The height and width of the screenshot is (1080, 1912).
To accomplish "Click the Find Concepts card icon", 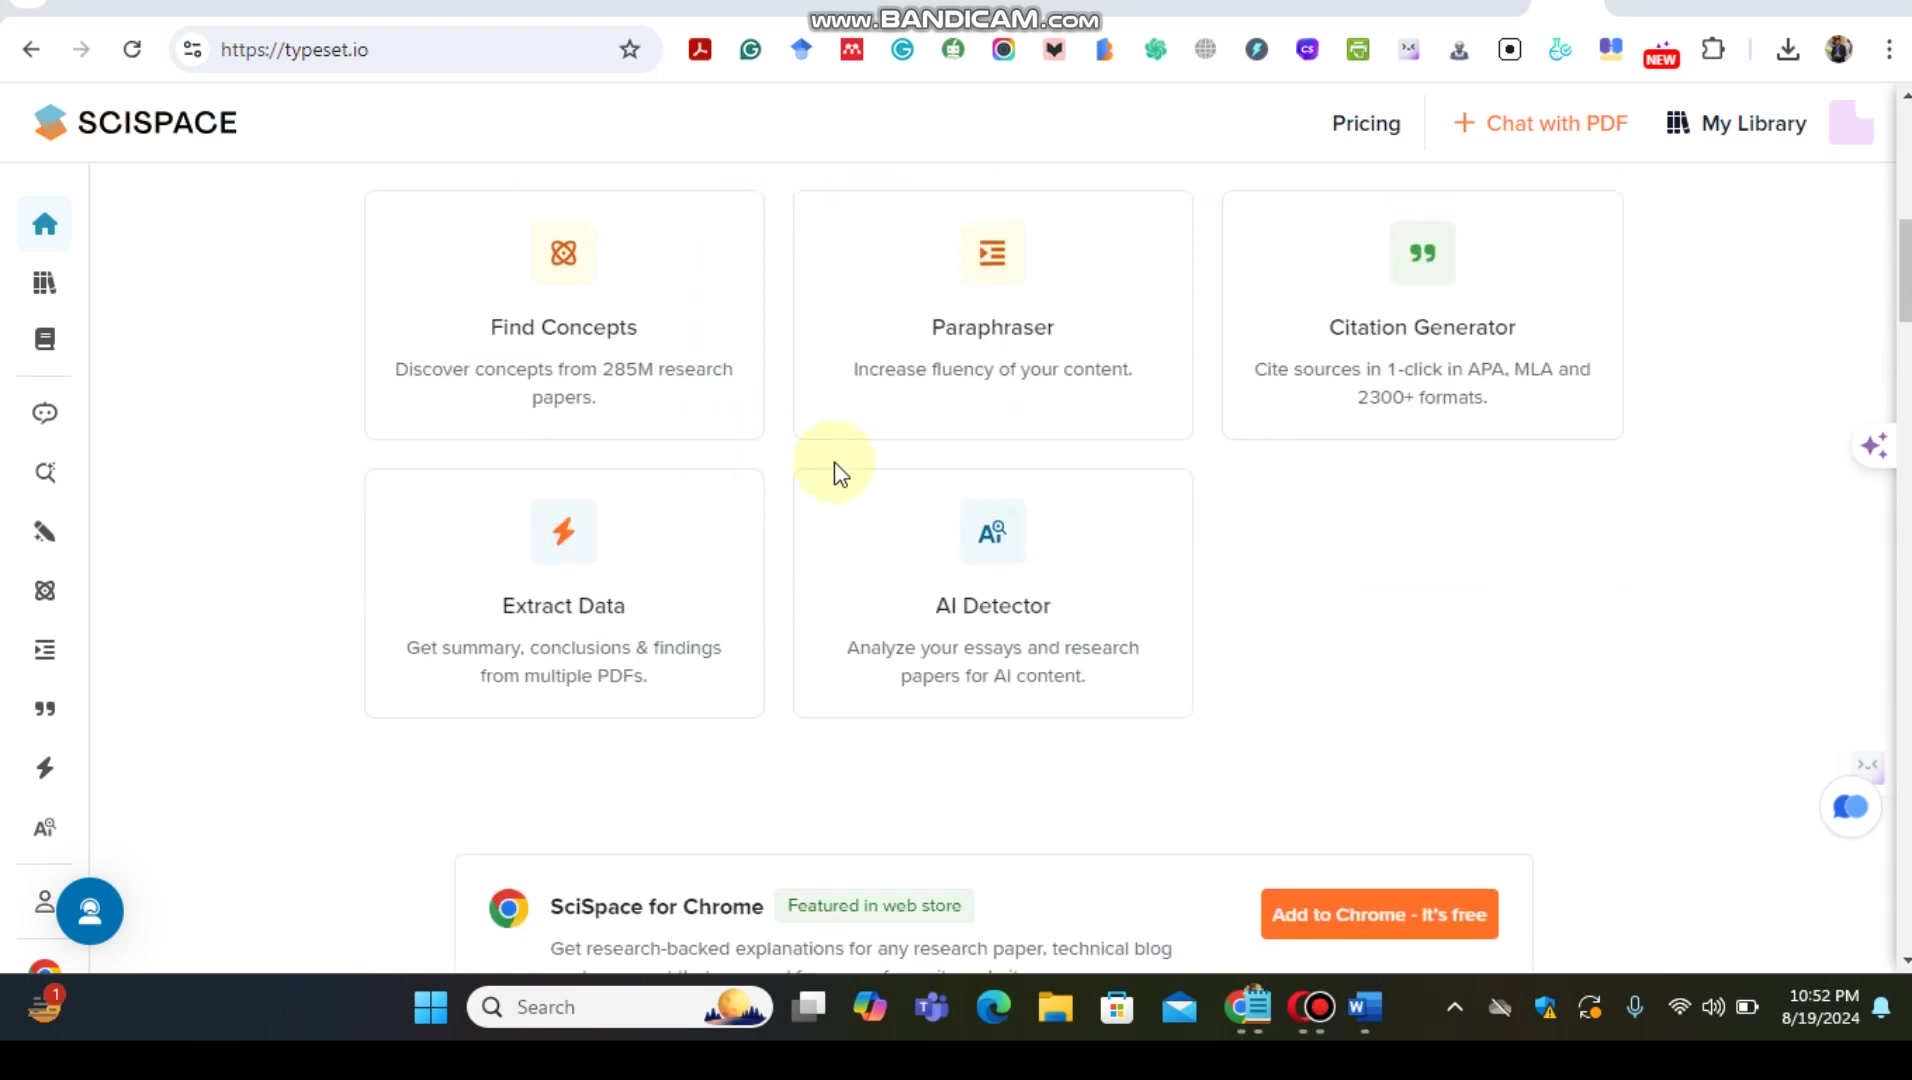I will coord(564,253).
